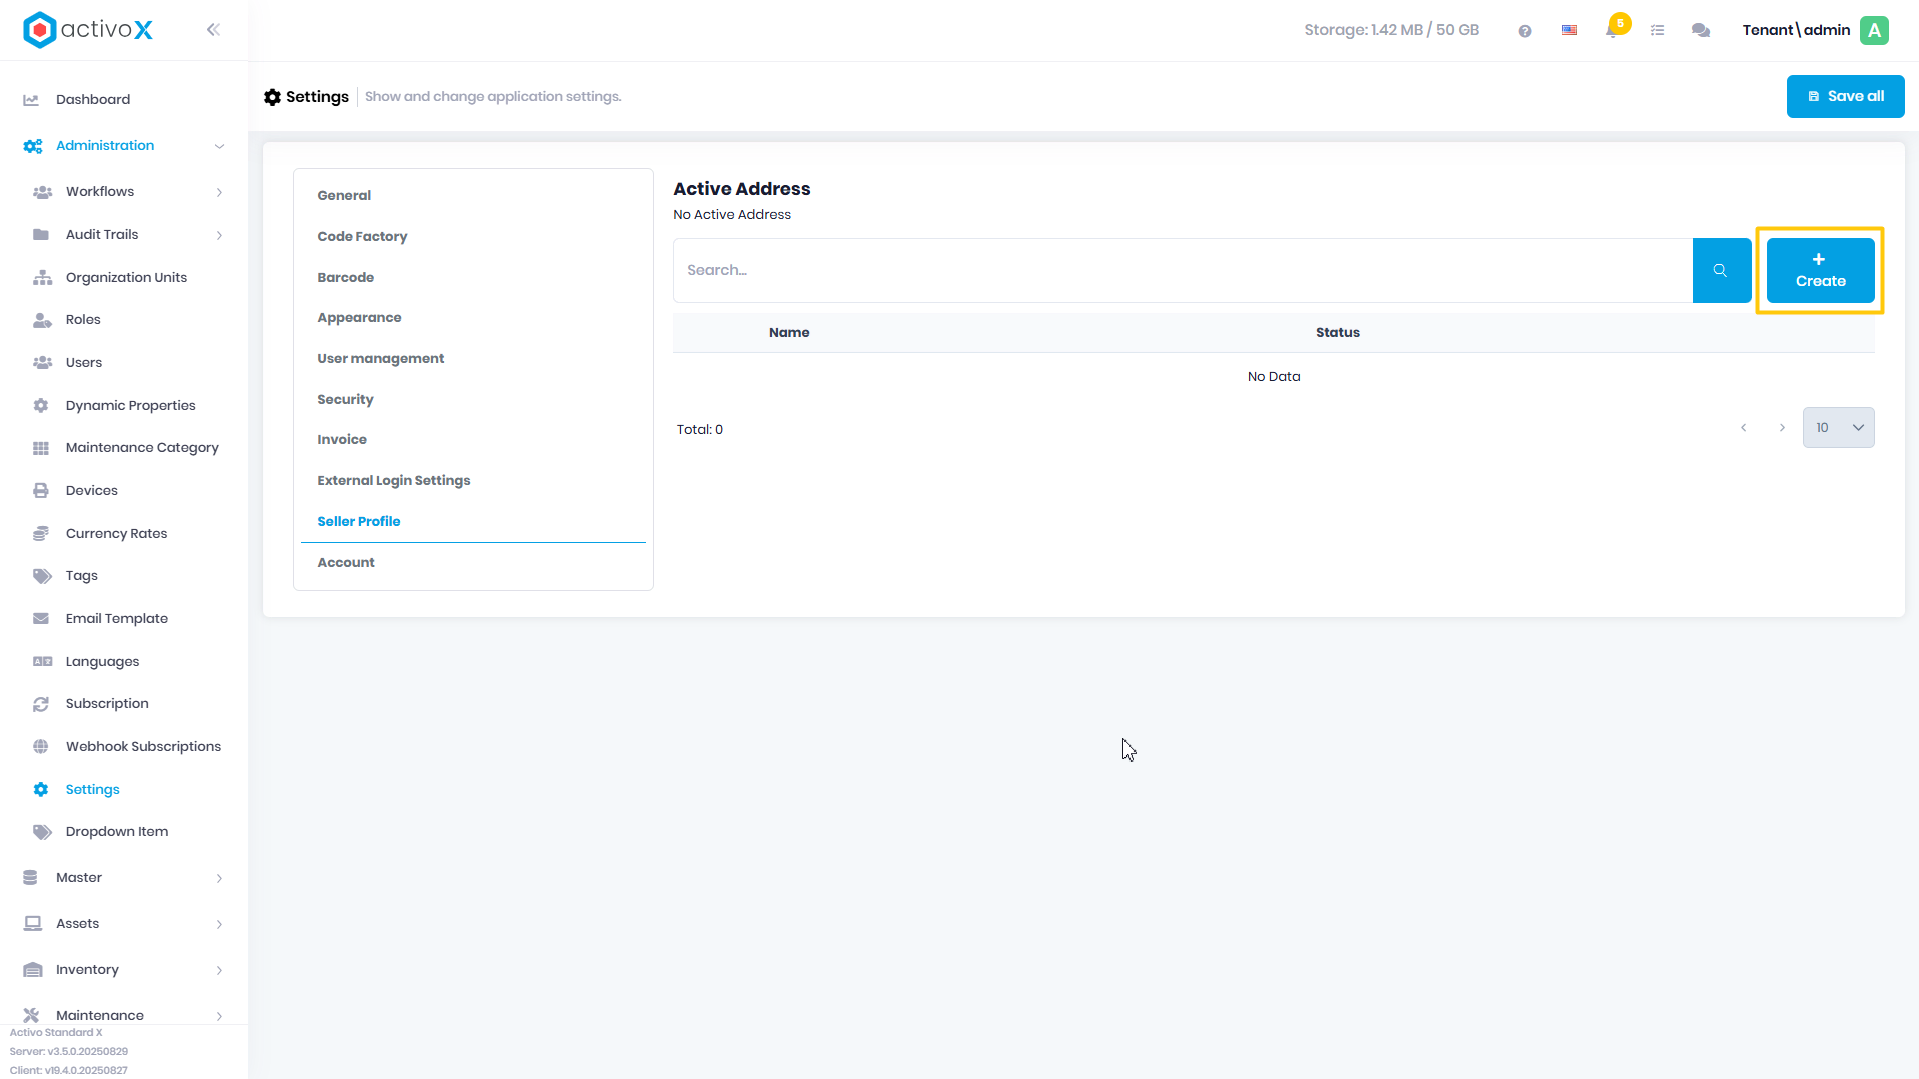Click the Maintenance Category grid icon
Image resolution: width=1919 pixels, height=1079 pixels.
point(41,448)
